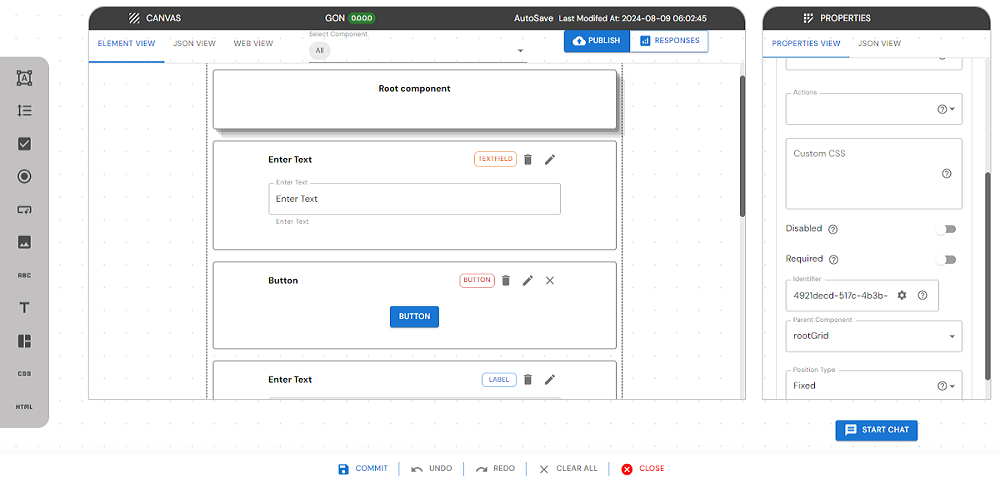This screenshot has width=1000, height=480.
Task: Open the Position Type dropdown
Action: click(x=954, y=386)
